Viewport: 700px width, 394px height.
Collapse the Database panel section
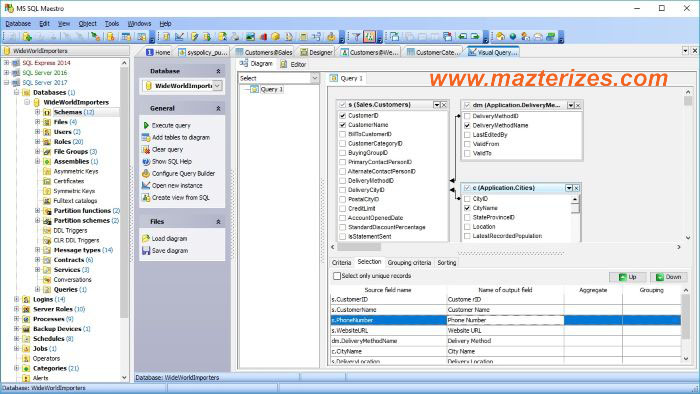coord(218,71)
